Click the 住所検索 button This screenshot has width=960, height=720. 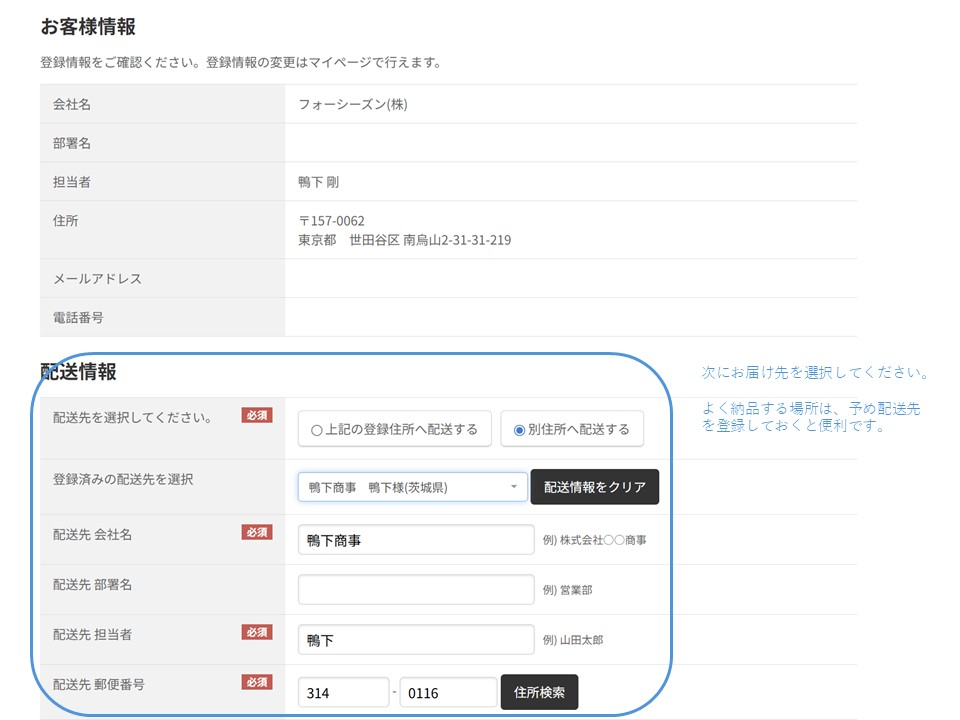click(x=539, y=692)
